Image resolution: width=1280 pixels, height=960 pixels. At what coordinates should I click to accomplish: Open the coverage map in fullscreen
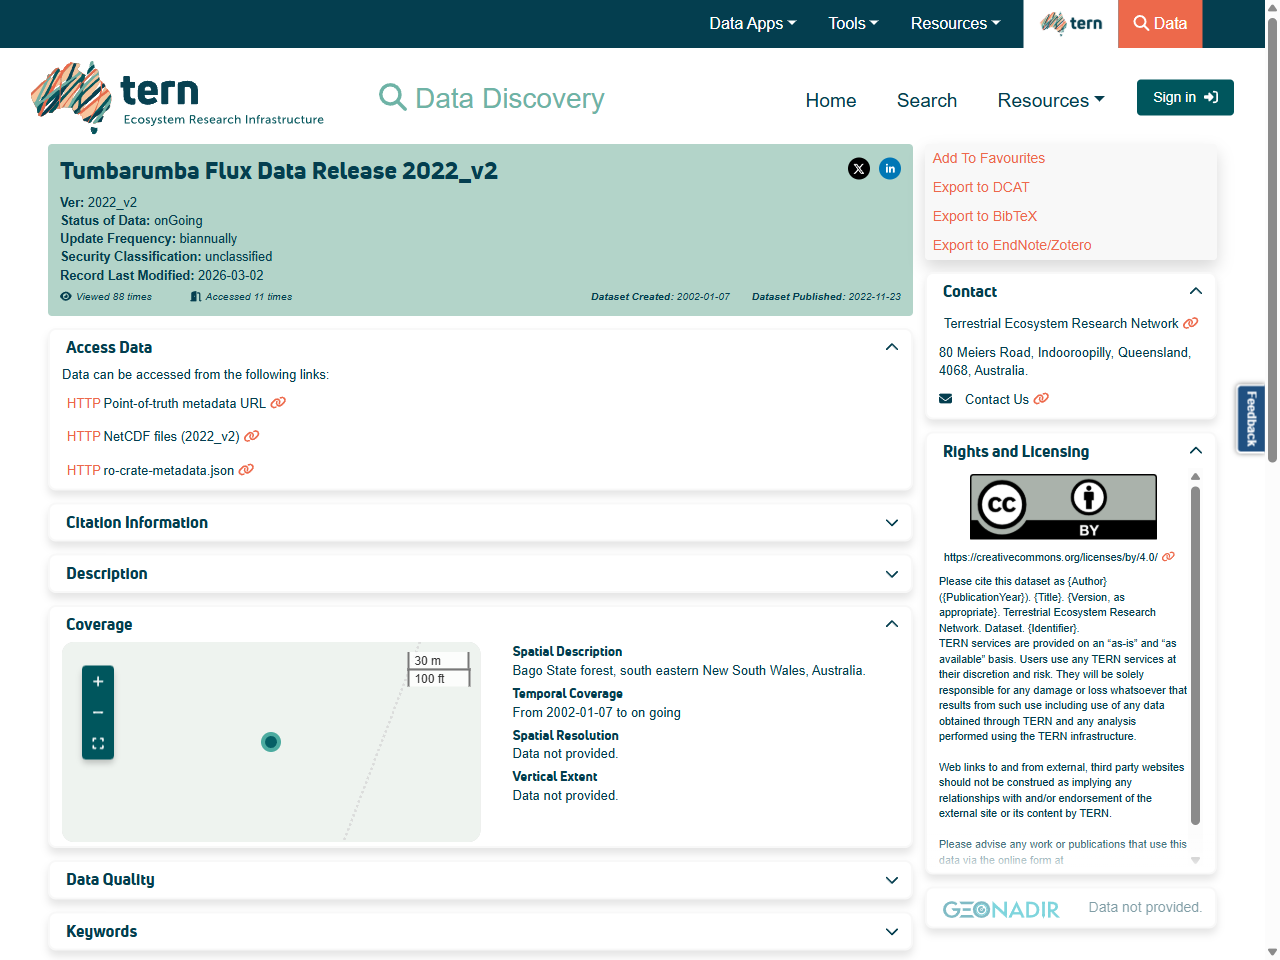point(97,743)
